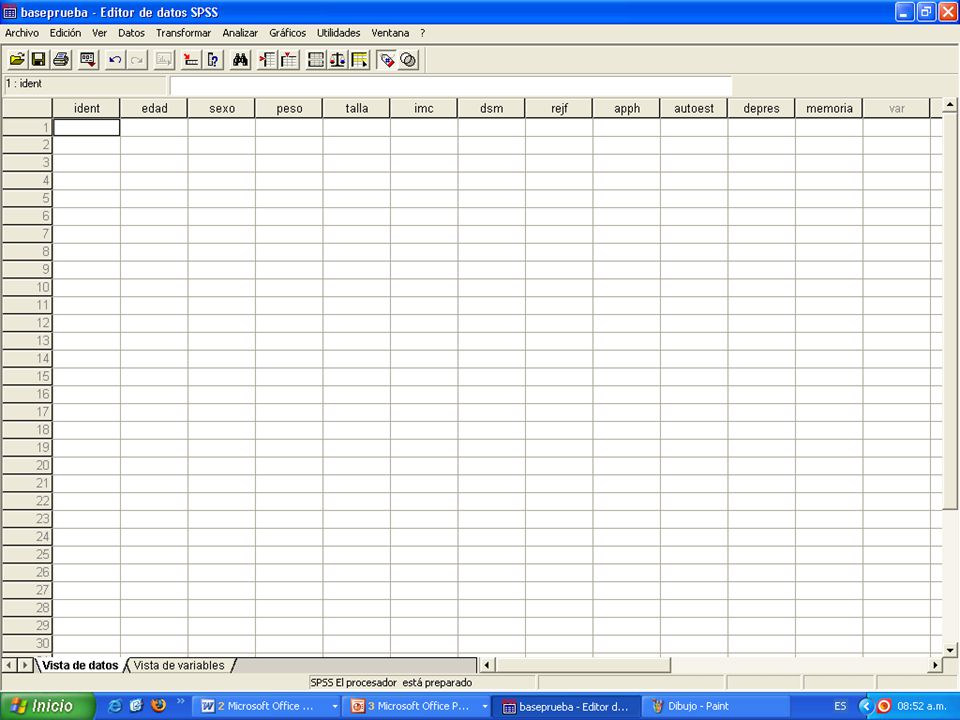Open the Ventana menu

(390, 33)
